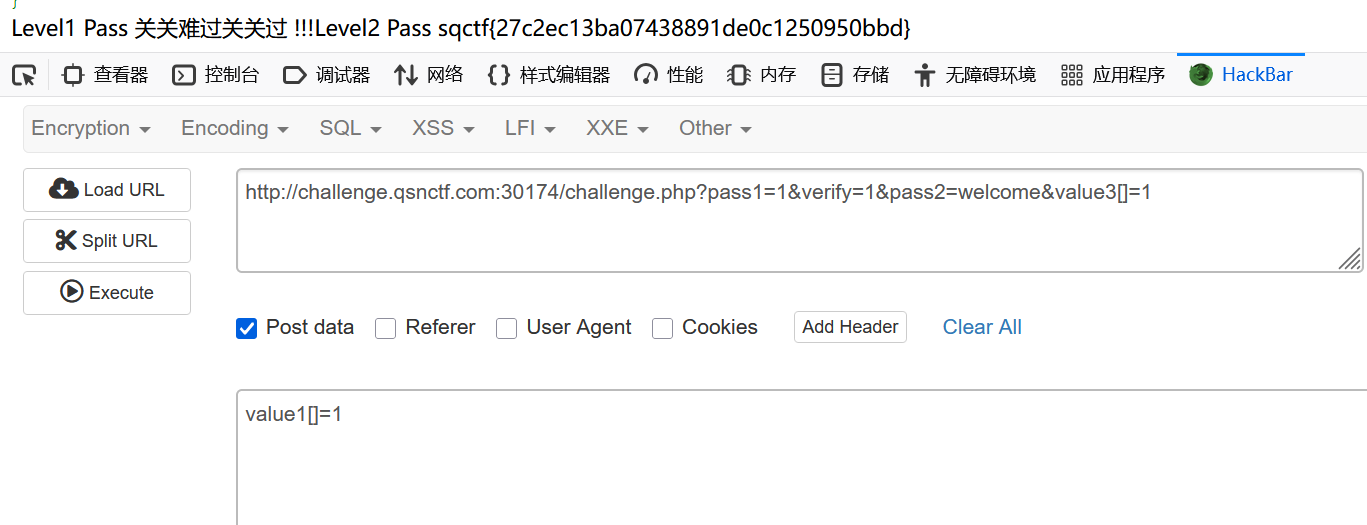Viewport: 1367px width, 525px height.
Task: Uncheck the Post data checkbox
Action: [x=247, y=328]
